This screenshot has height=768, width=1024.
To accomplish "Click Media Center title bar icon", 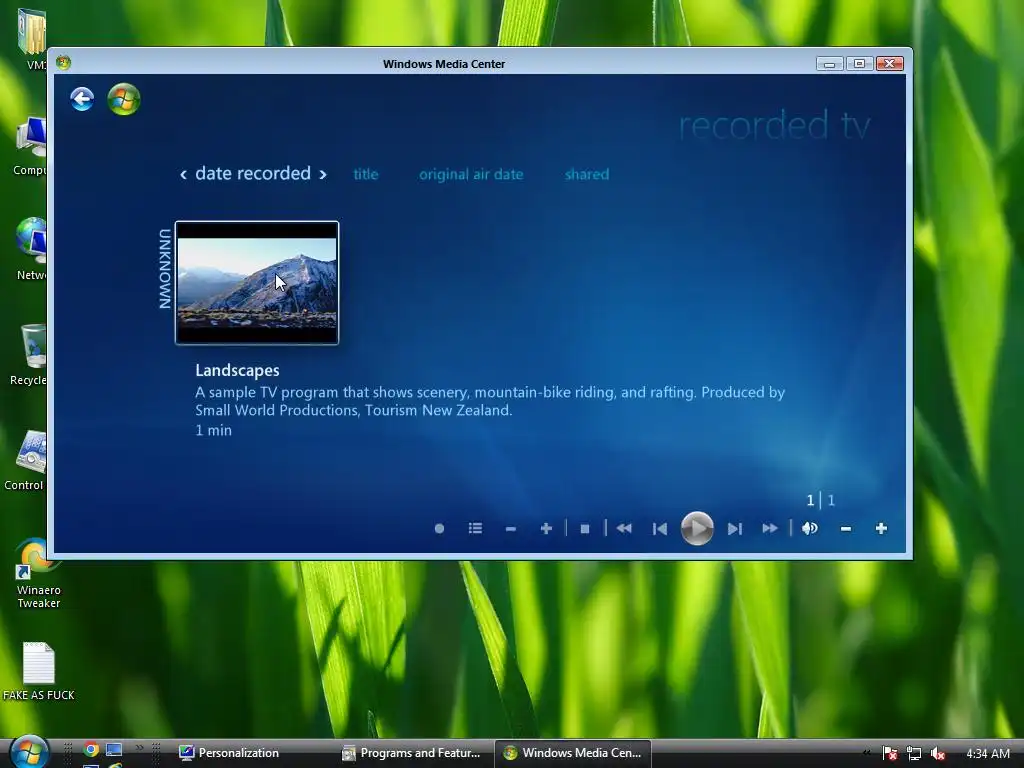I will 63,63.
